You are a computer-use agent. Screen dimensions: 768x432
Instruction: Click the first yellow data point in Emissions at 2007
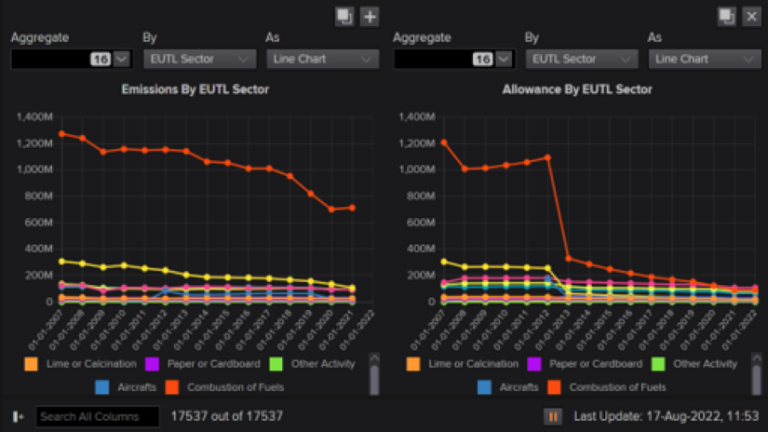[x=62, y=262]
